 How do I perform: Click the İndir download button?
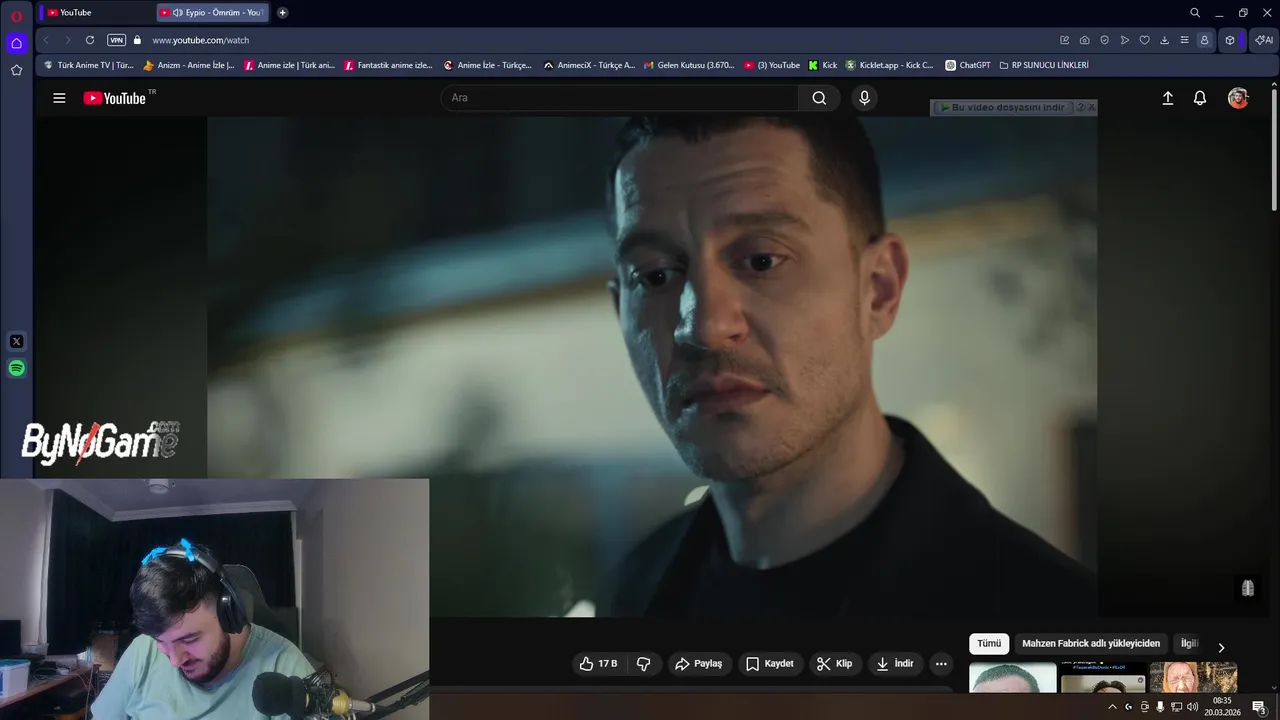(x=895, y=664)
